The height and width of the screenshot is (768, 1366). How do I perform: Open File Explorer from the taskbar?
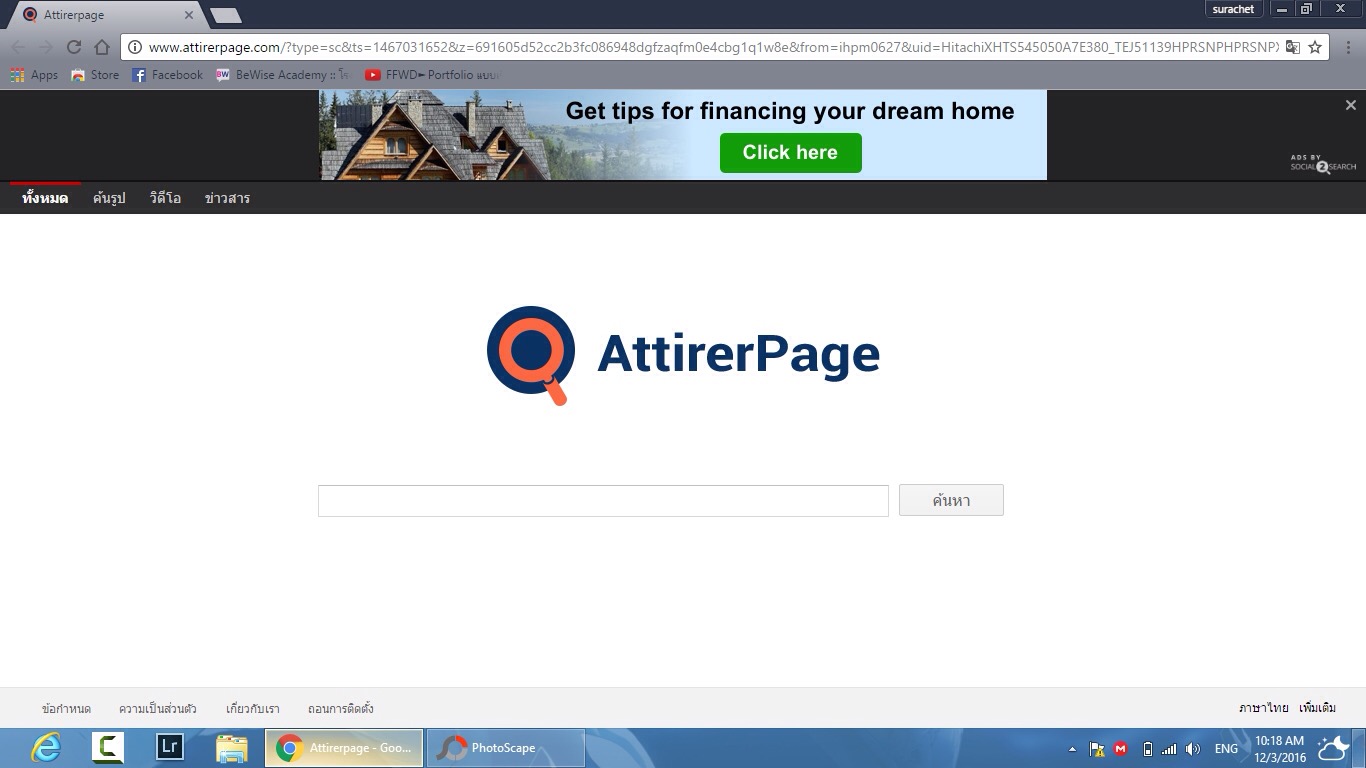tap(232, 748)
